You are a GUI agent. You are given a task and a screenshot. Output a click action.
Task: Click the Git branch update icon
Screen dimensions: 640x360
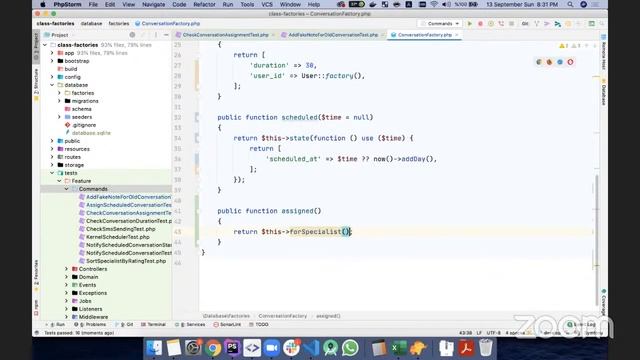click(537, 24)
